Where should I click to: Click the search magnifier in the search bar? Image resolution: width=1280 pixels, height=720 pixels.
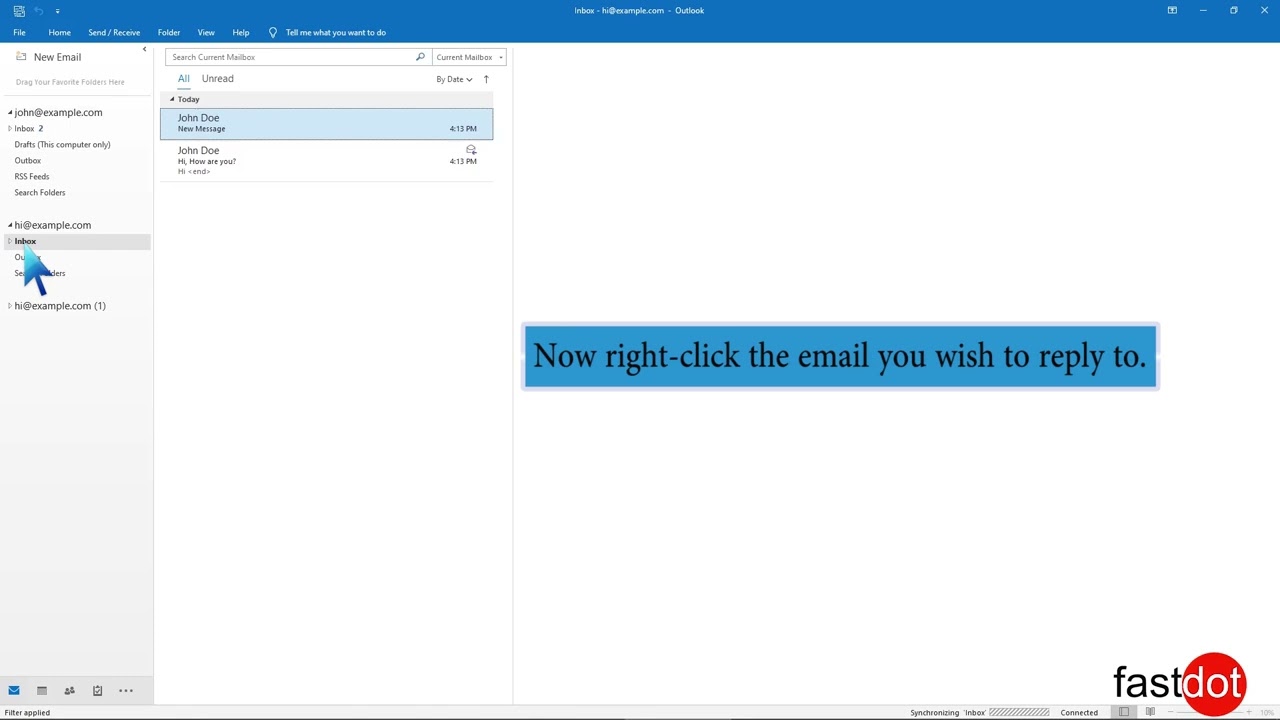(420, 57)
